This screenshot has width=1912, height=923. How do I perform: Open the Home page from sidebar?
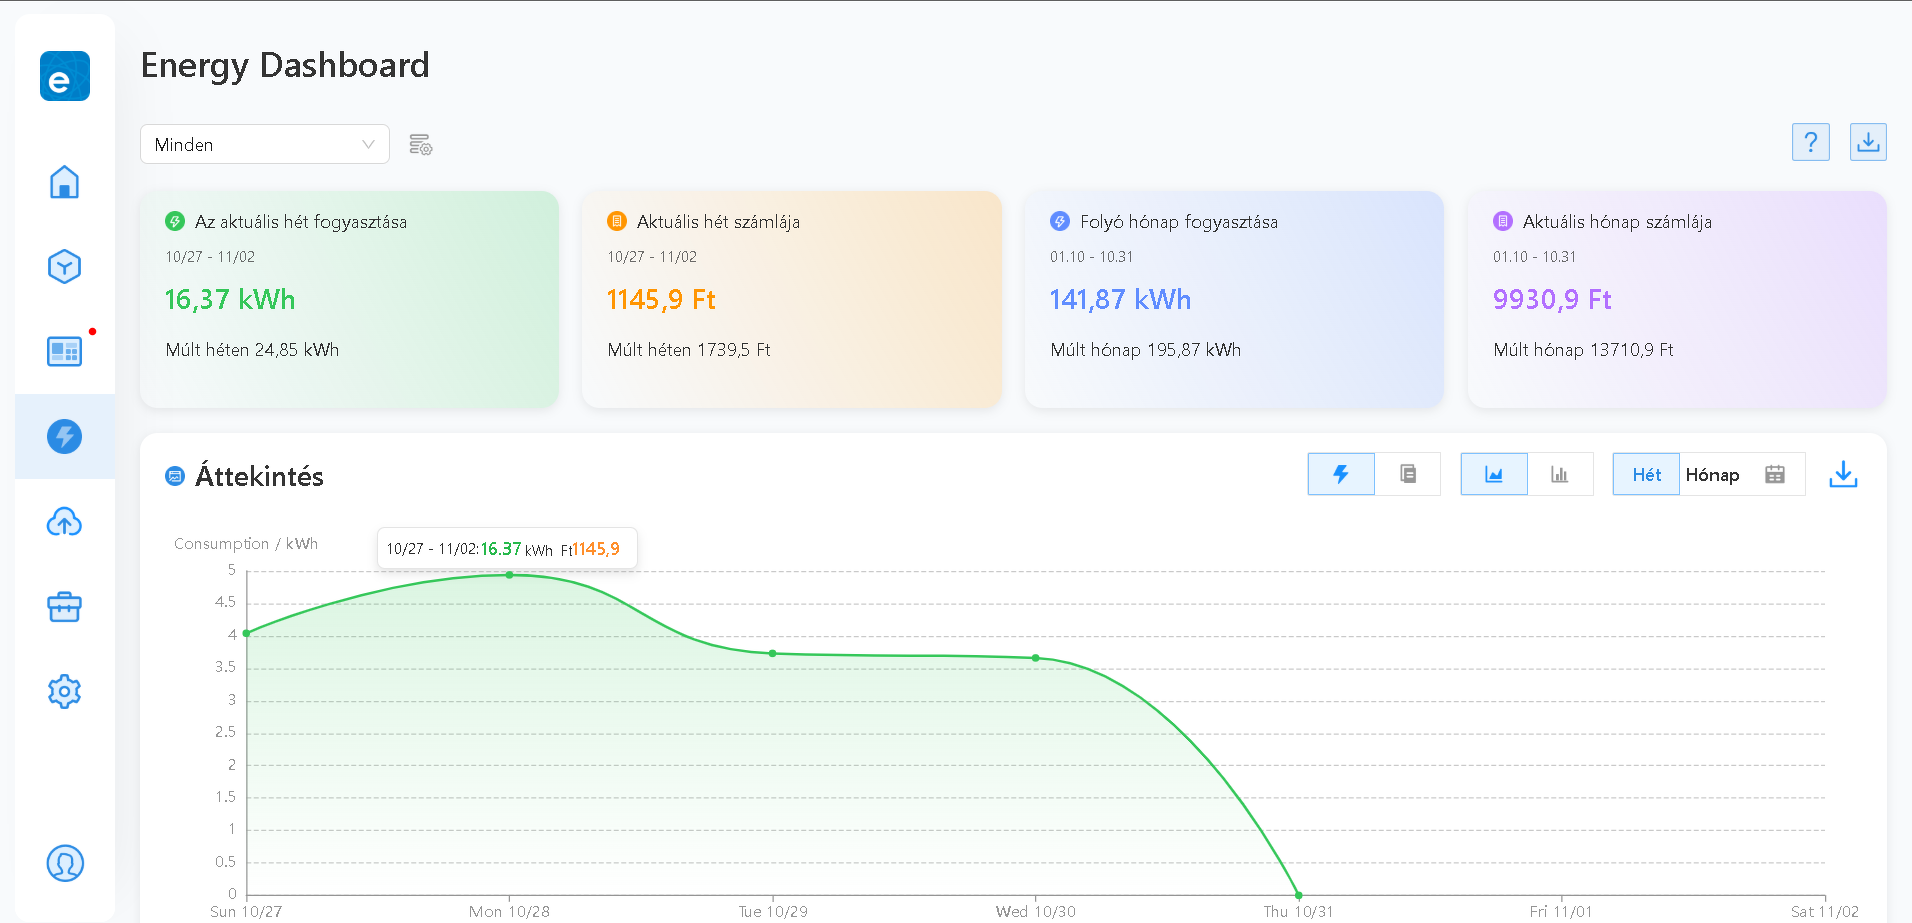[65, 182]
